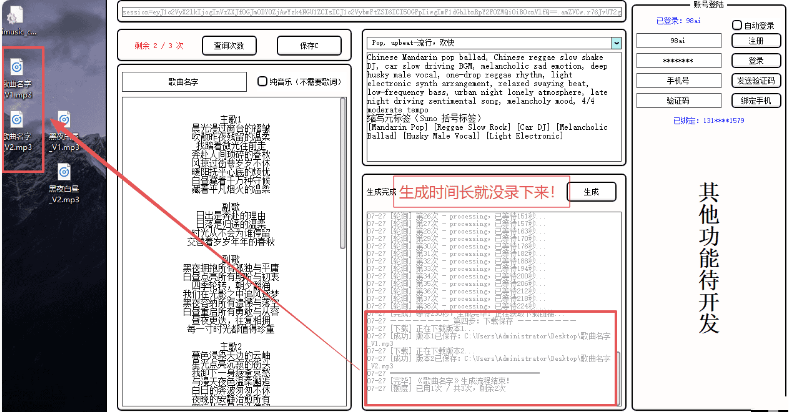Click the username field showing 98ai
Screen dimensions: 790x412
pos(679,41)
